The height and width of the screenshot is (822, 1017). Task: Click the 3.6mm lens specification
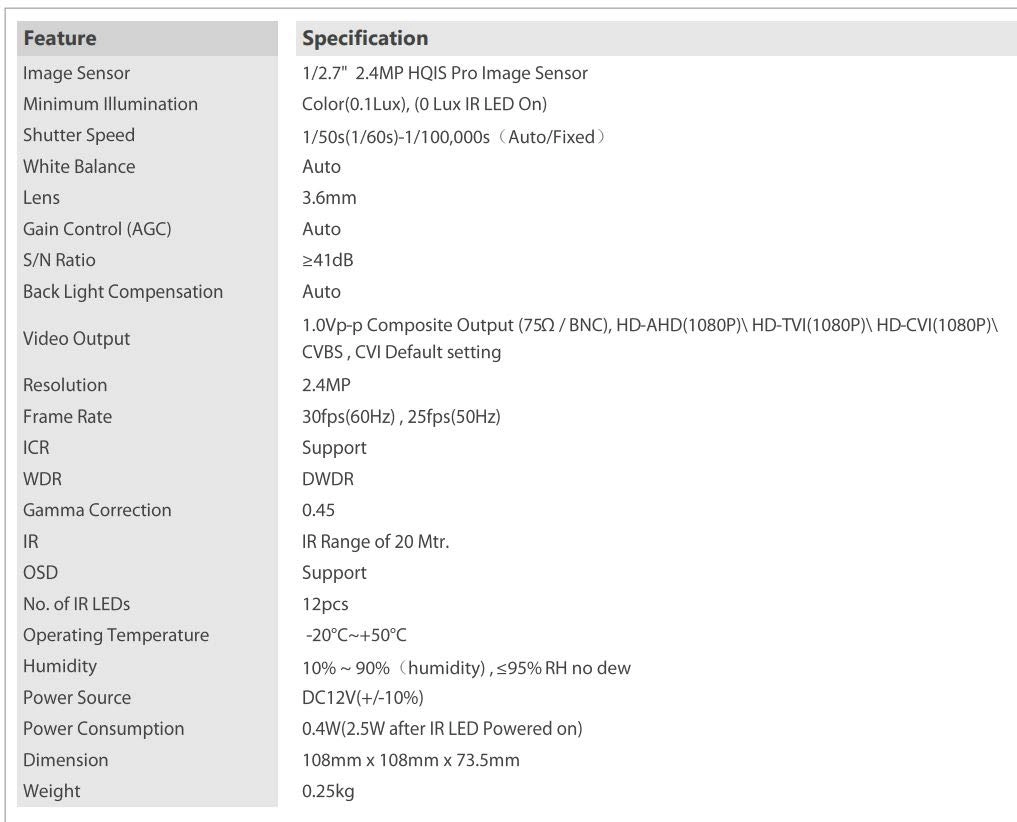[x=329, y=198]
